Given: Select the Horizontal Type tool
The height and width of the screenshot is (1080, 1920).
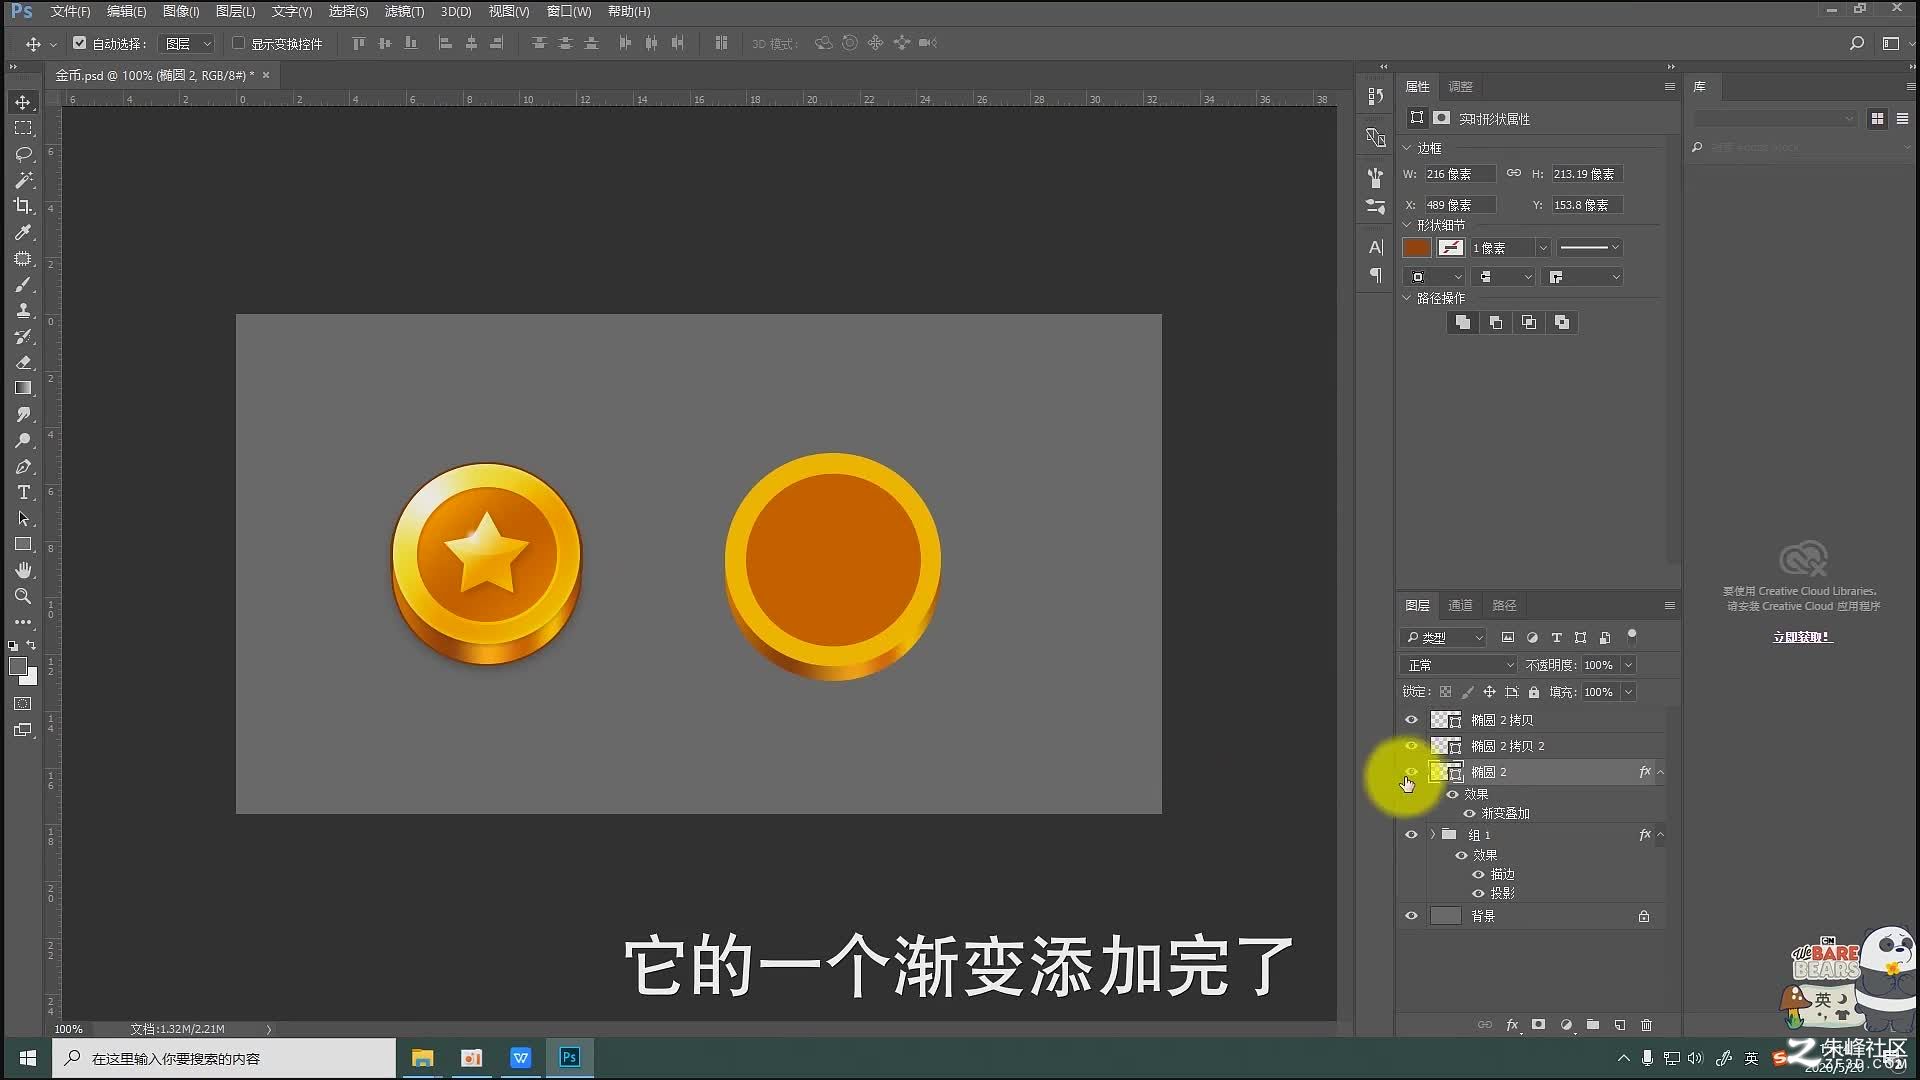Looking at the screenshot, I should pyautogui.click(x=23, y=492).
